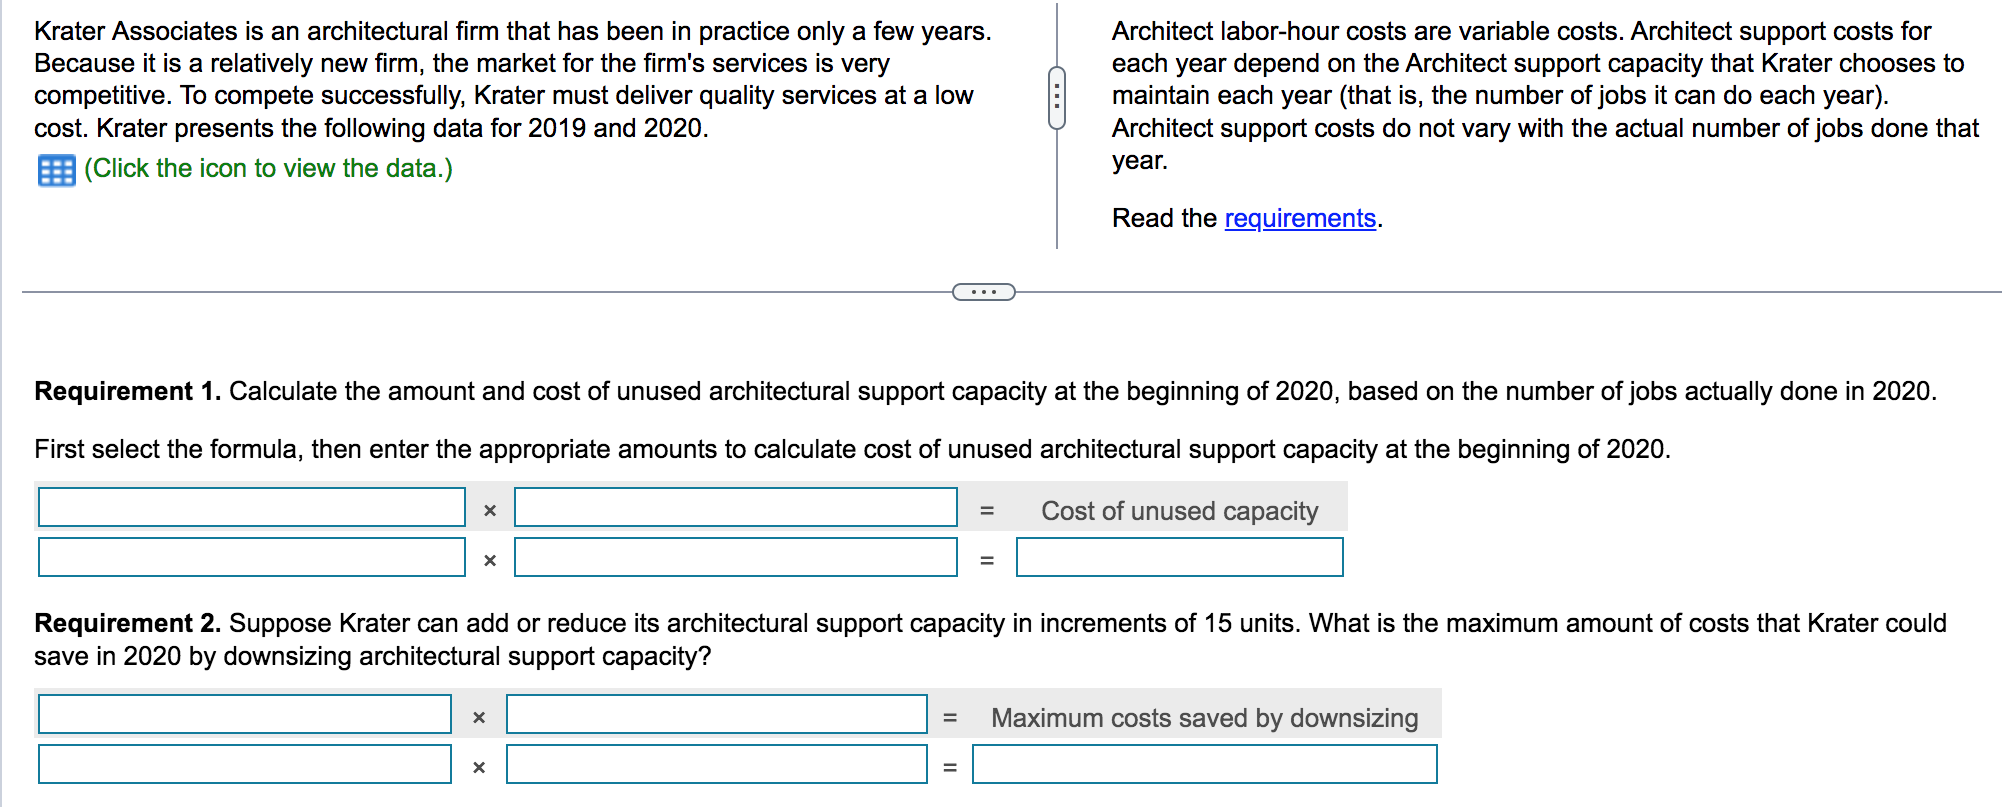Click the Requirement 1 heading text
Image resolution: width=2005 pixels, height=807 pixels.
(x=126, y=391)
